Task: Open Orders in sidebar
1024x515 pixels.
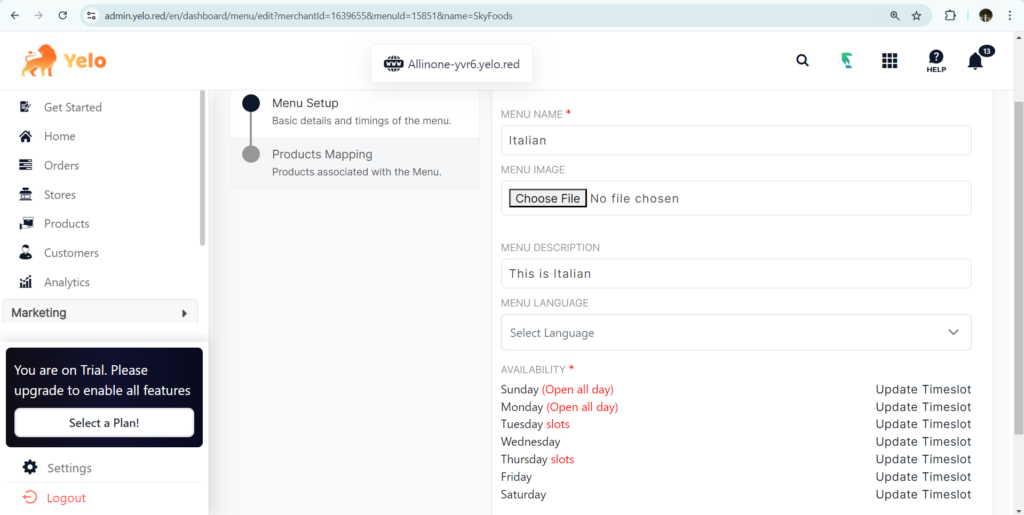Action: pos(61,165)
